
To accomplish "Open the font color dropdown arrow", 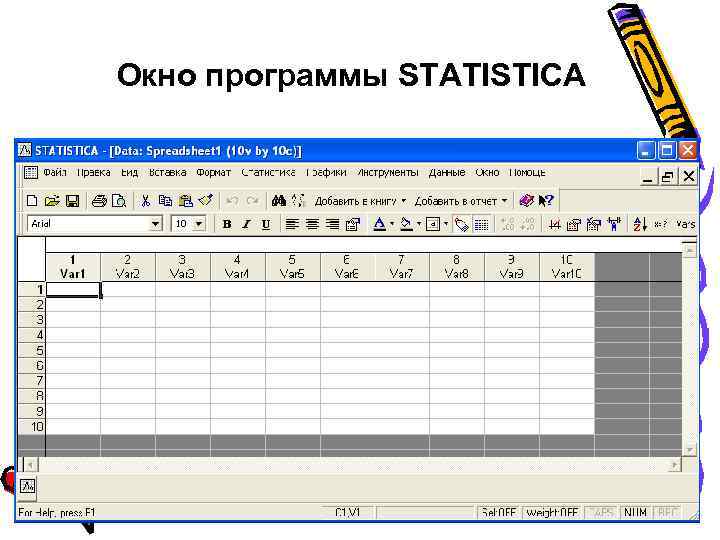I will (392, 224).
